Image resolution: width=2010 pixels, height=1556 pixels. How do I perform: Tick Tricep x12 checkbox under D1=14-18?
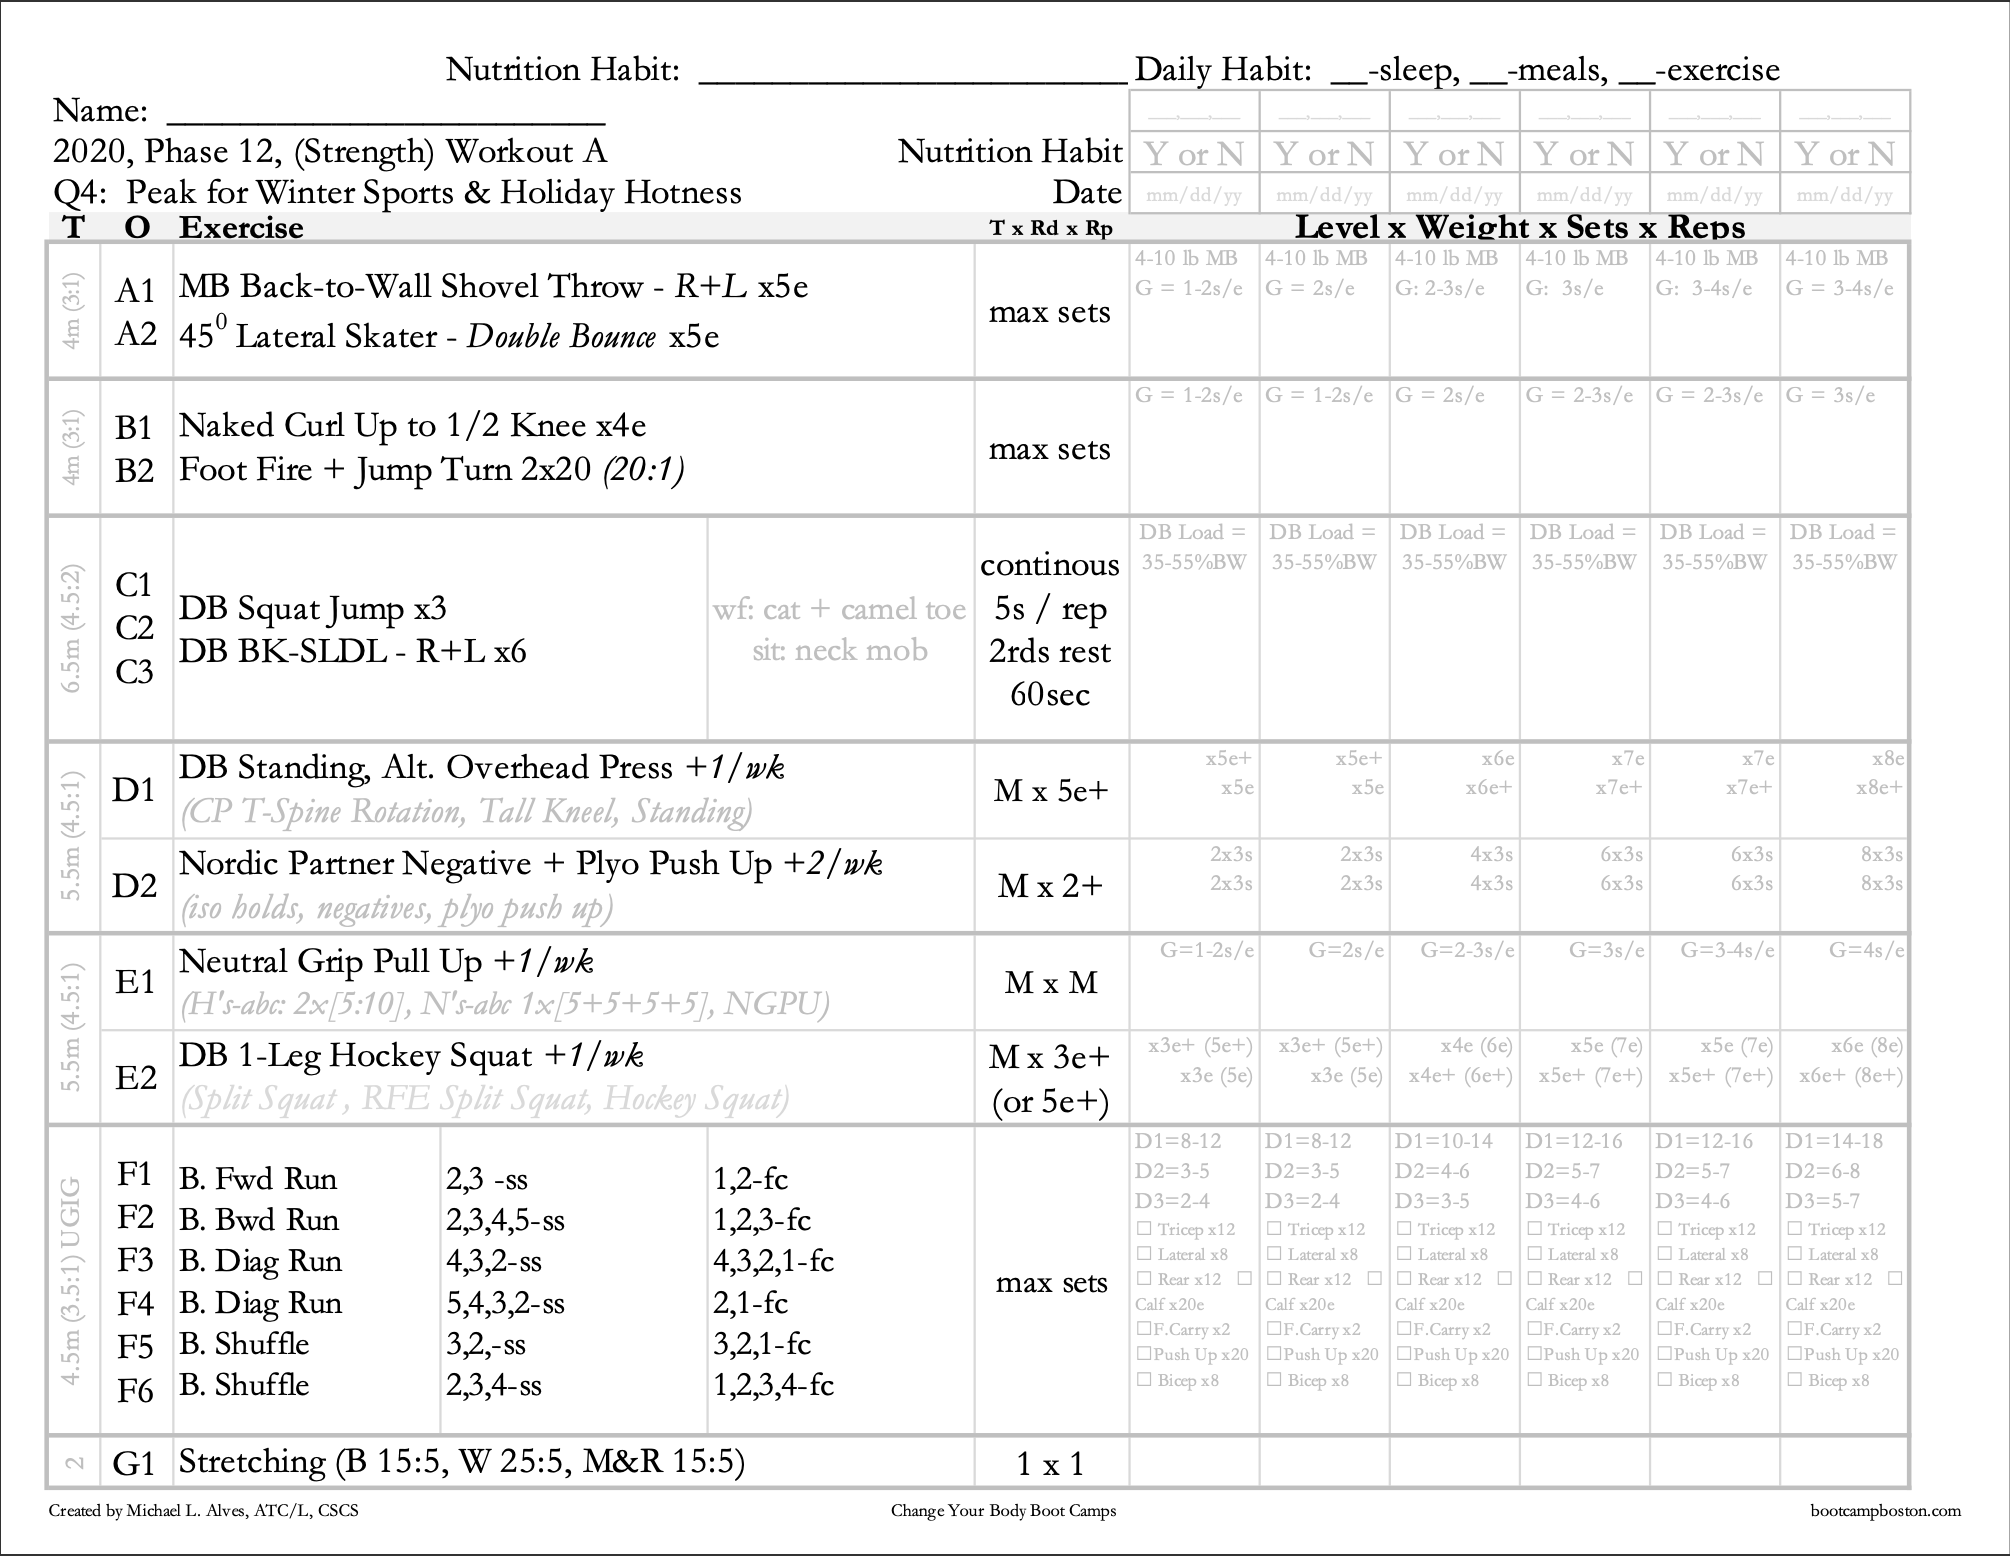pyautogui.click(x=1794, y=1229)
